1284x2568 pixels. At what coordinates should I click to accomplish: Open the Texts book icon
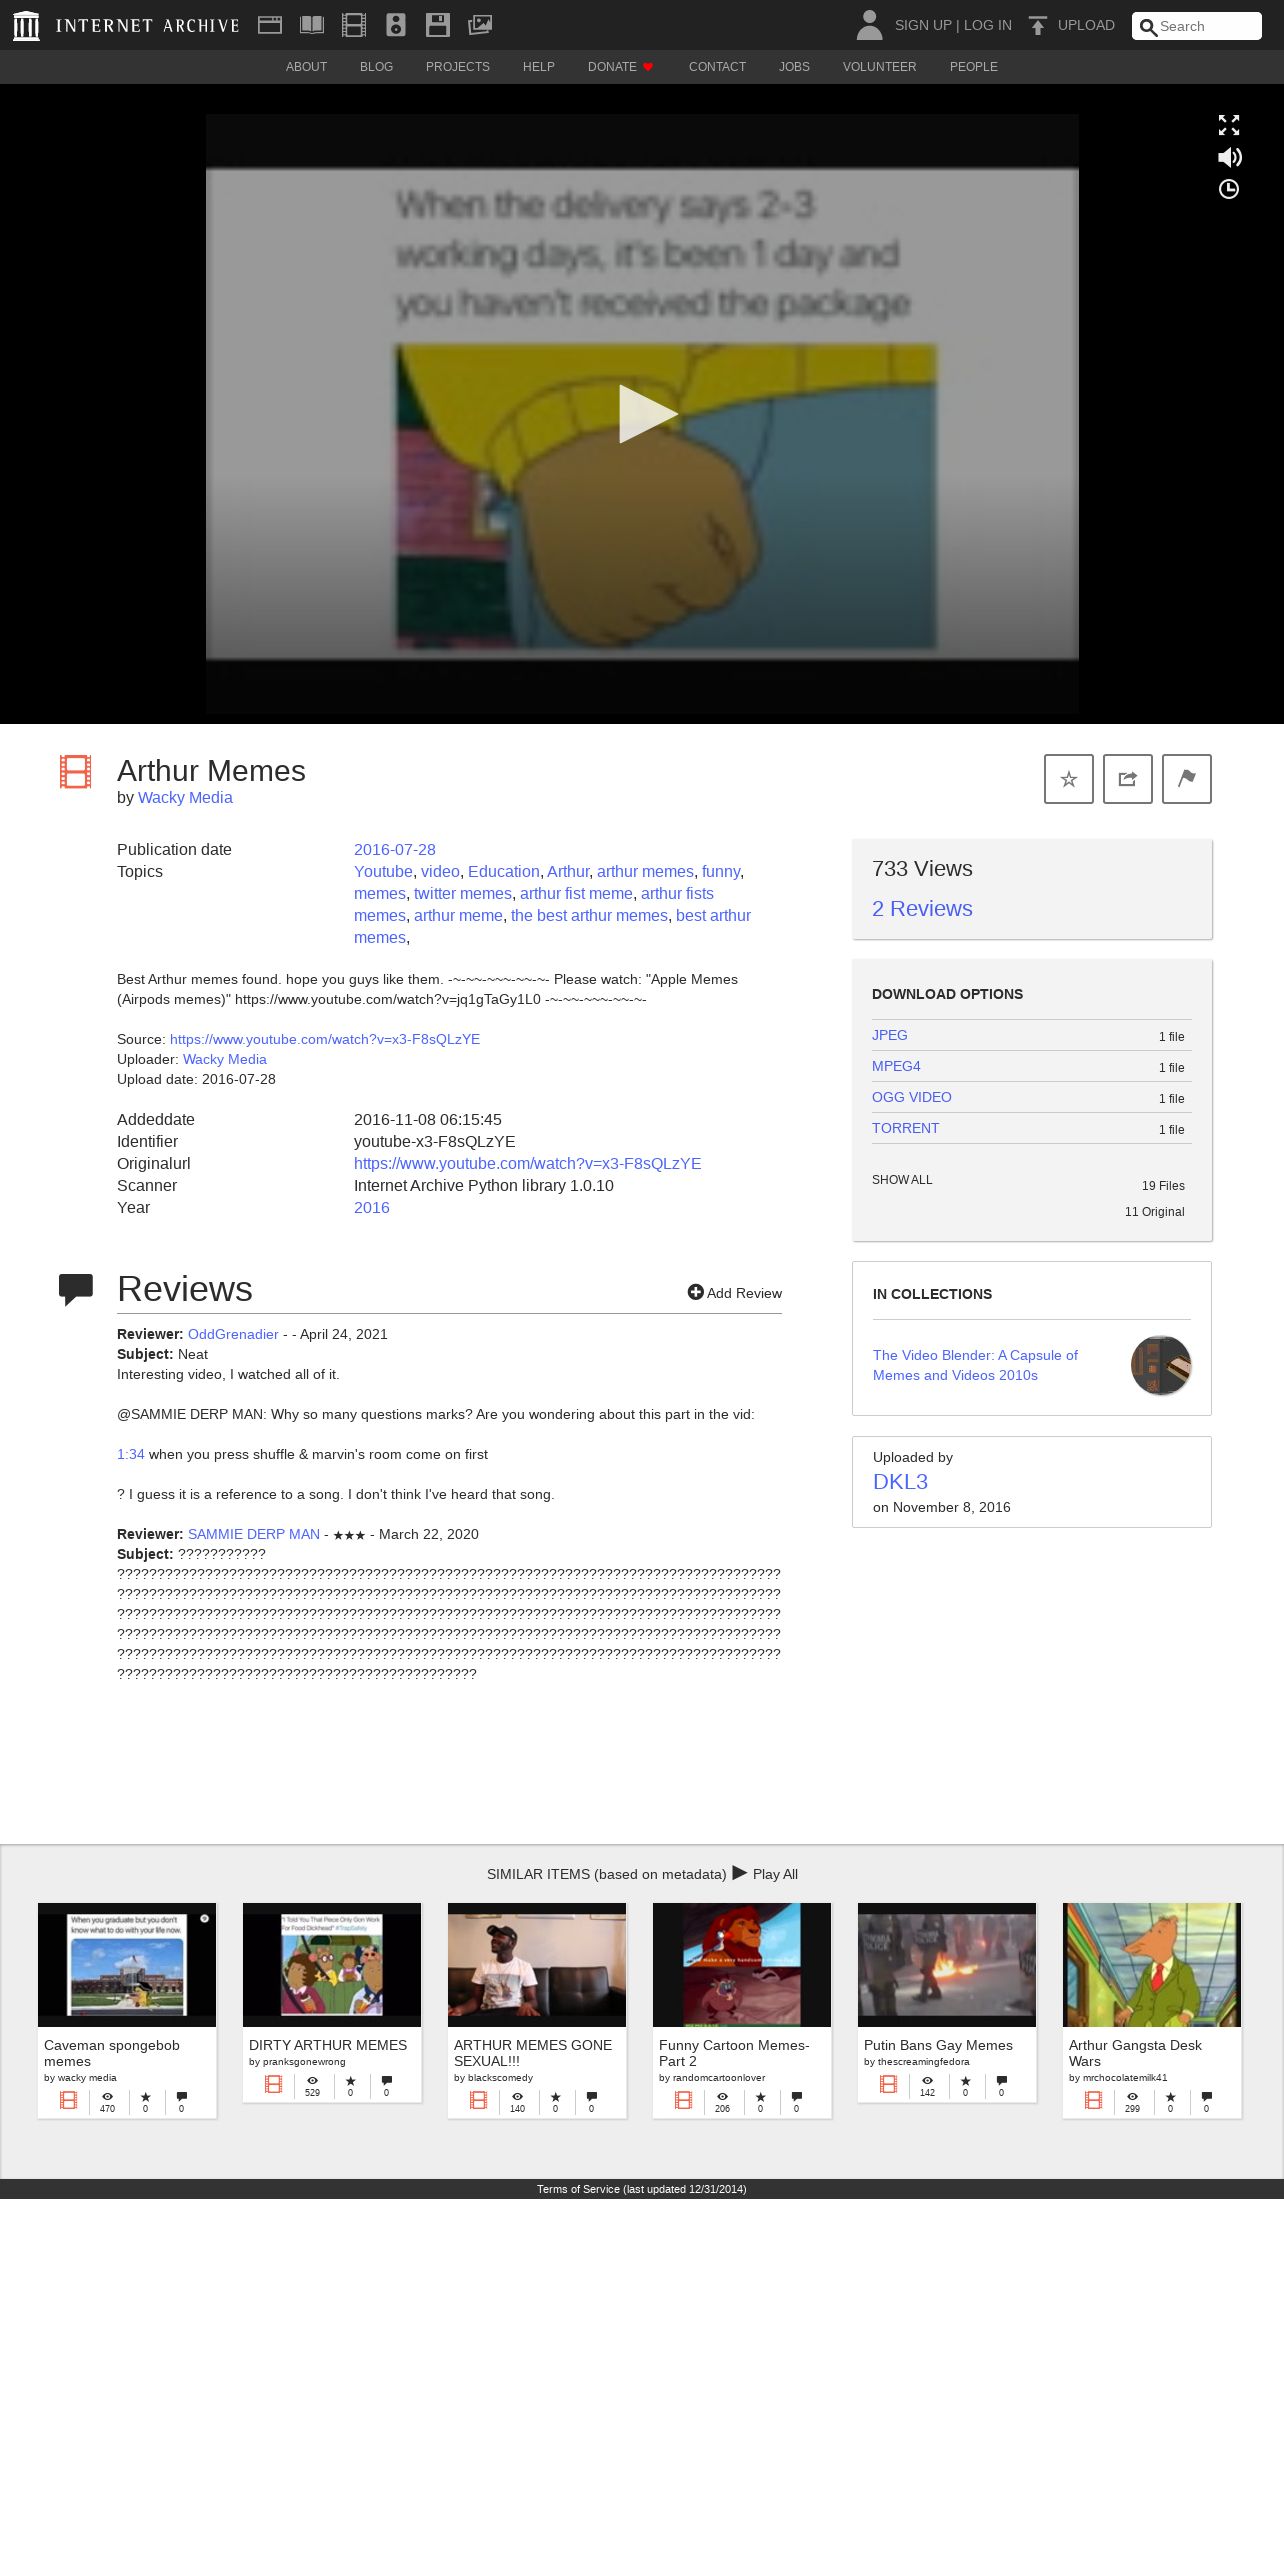312,25
